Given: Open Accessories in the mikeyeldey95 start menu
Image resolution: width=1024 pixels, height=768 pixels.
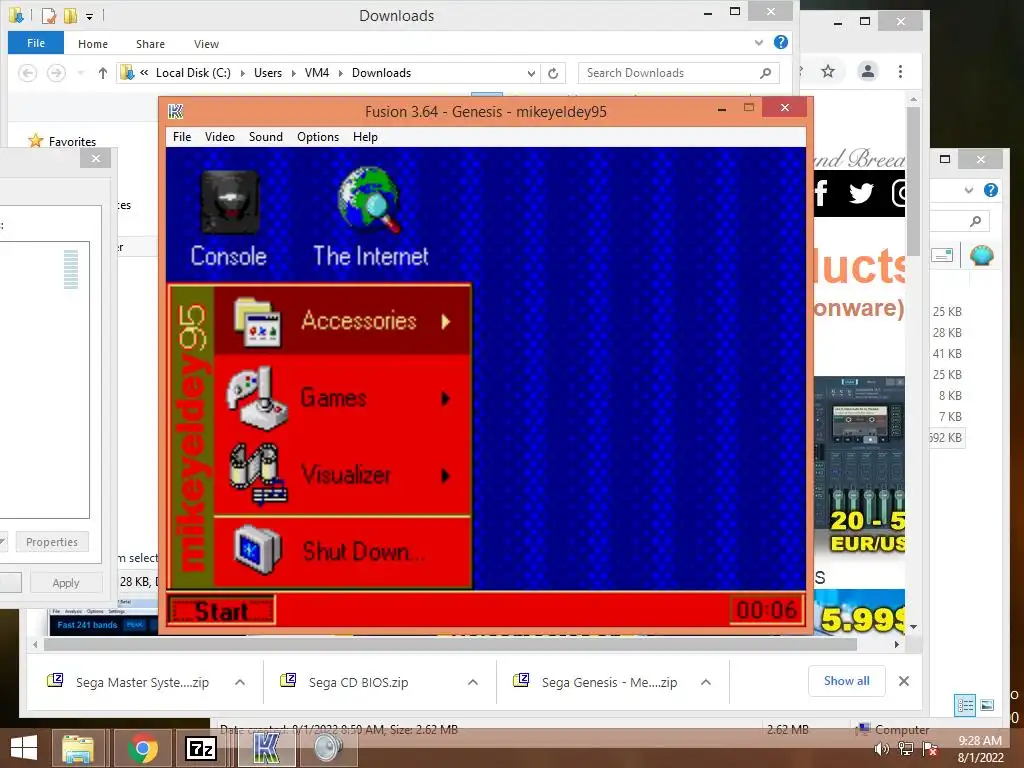Looking at the screenshot, I should coord(343,321).
